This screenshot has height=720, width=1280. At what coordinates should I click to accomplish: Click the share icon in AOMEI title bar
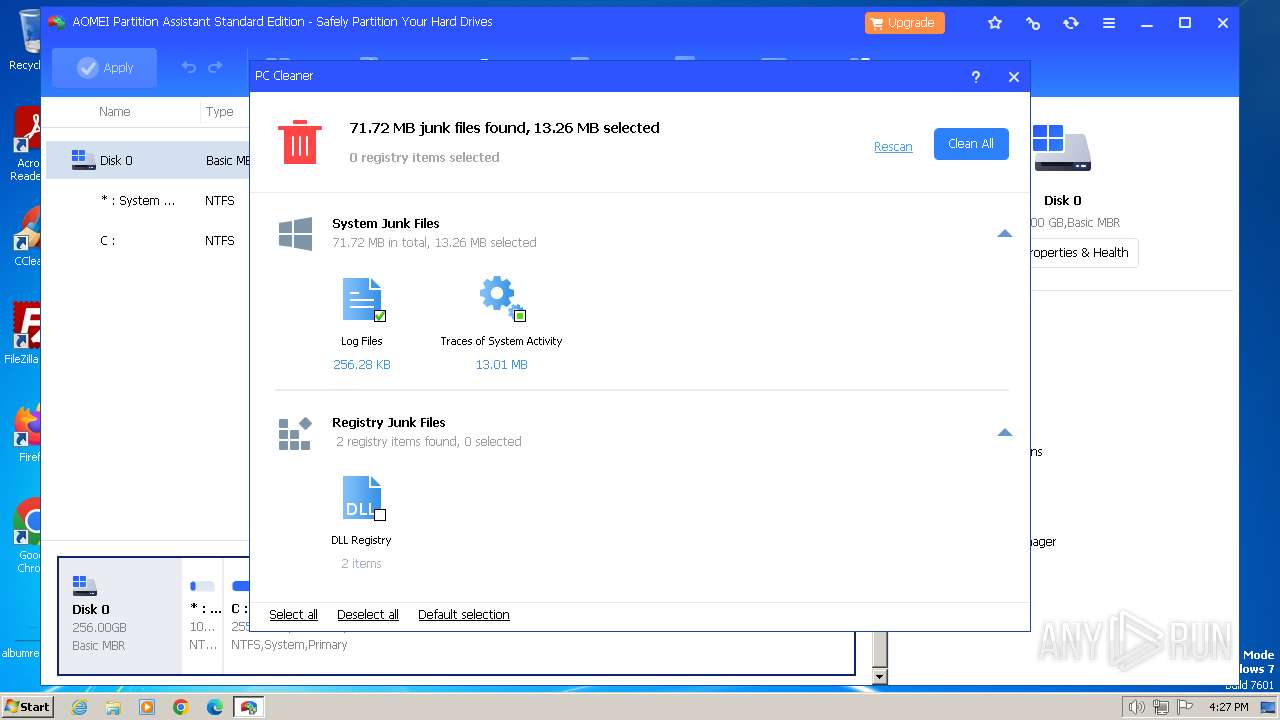click(1033, 23)
